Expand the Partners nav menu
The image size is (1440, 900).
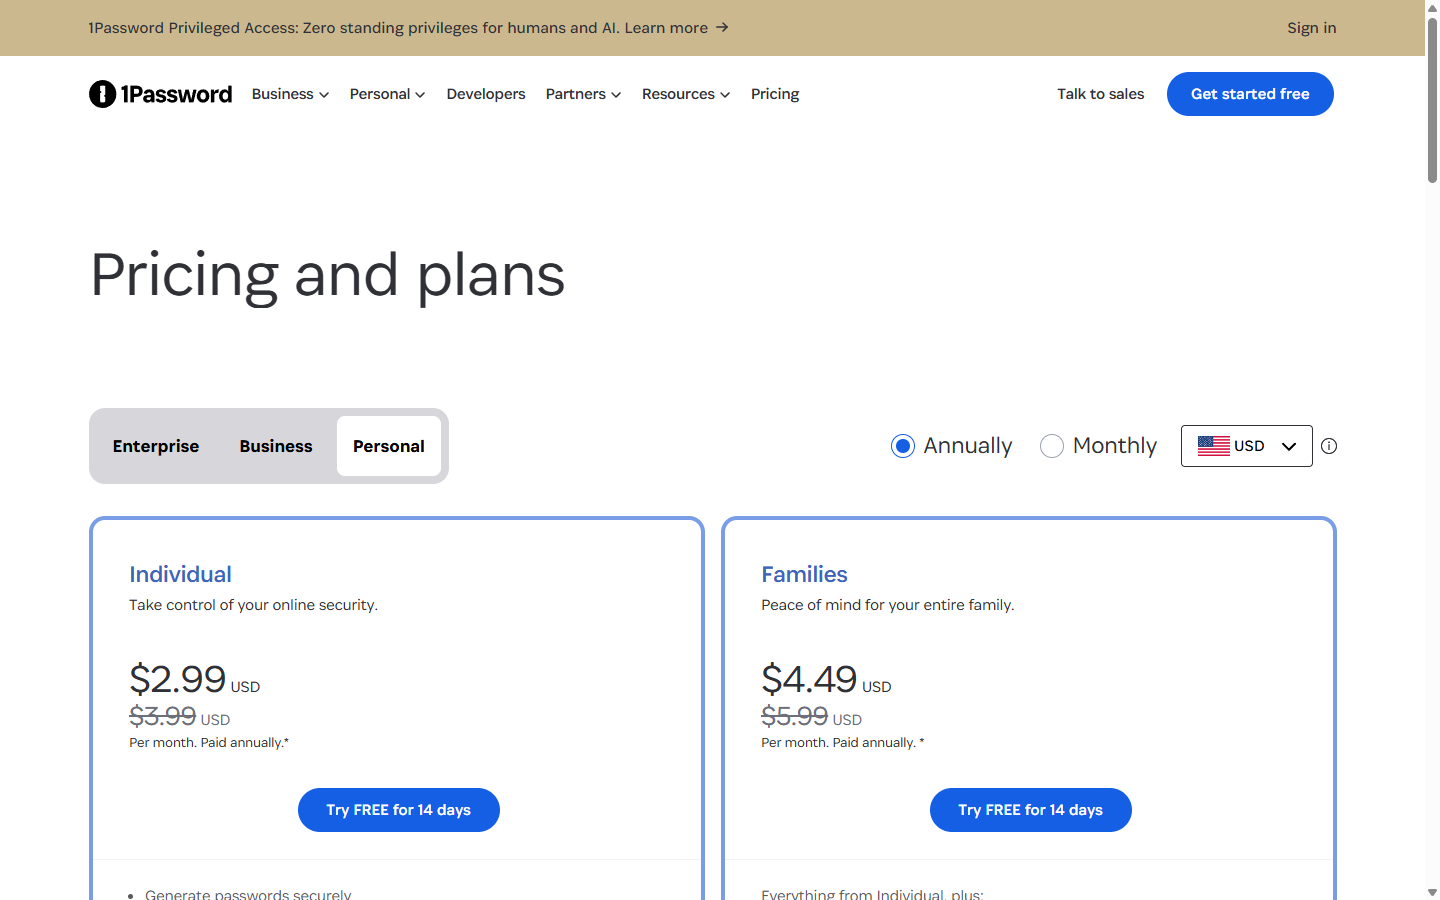coord(583,94)
